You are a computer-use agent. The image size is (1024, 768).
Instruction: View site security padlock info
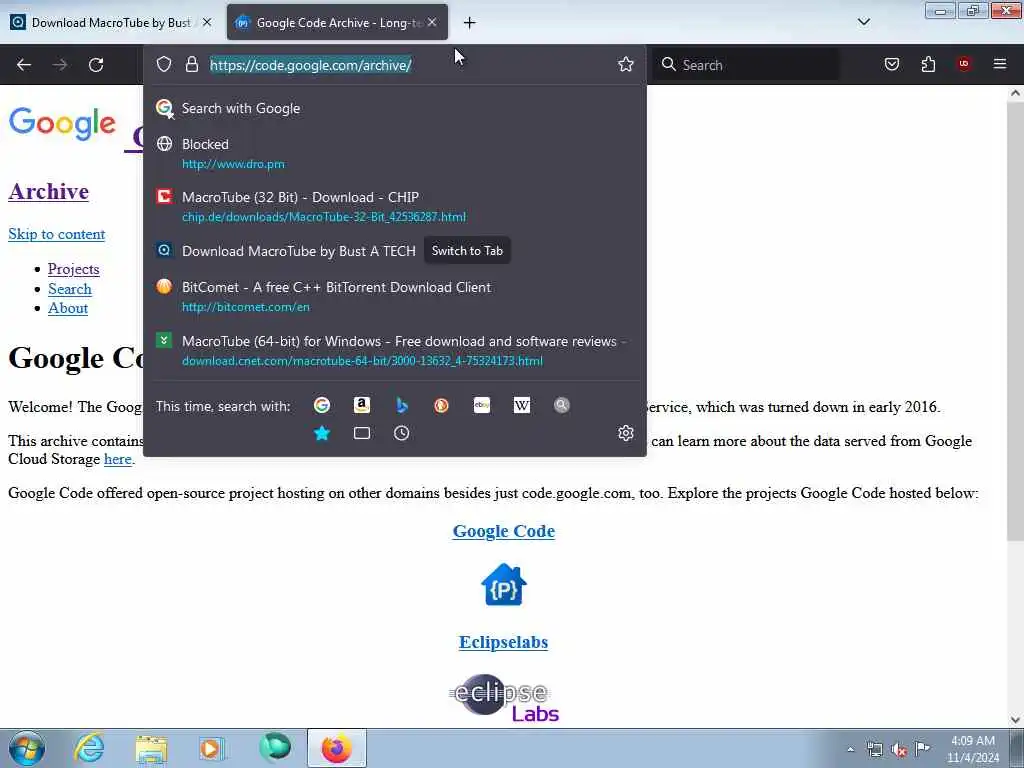point(191,64)
